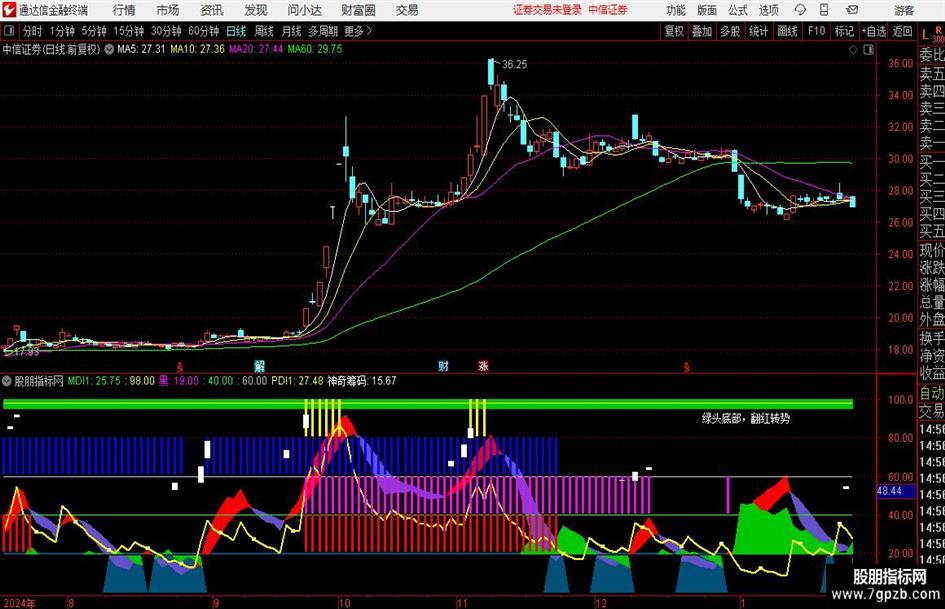Select the 日线 daily period tab
Screen dimensions: 945x609
[236, 31]
